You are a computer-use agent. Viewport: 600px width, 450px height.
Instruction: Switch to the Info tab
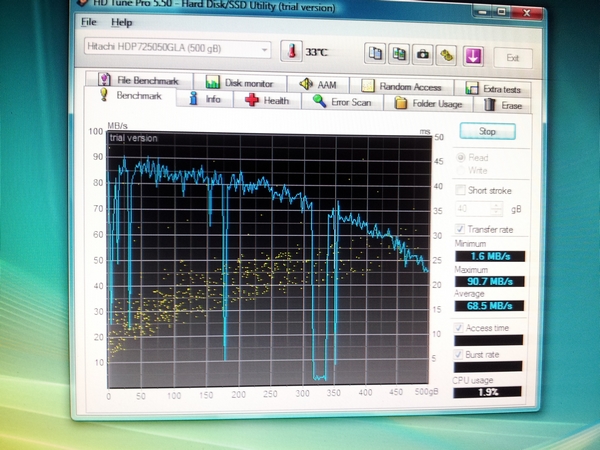205,99
